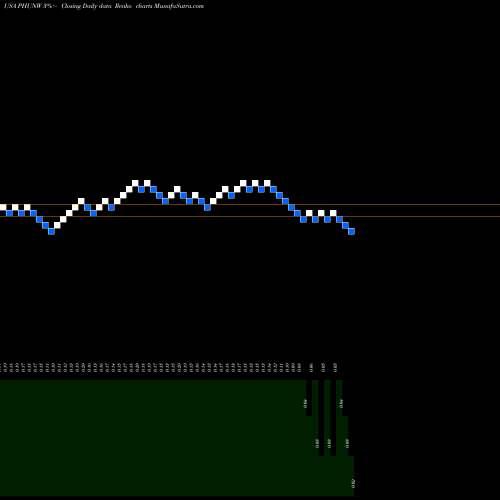This screenshot has width=500, height=500.
Task: Select the final blue Renko brick
Action: coord(351,231)
